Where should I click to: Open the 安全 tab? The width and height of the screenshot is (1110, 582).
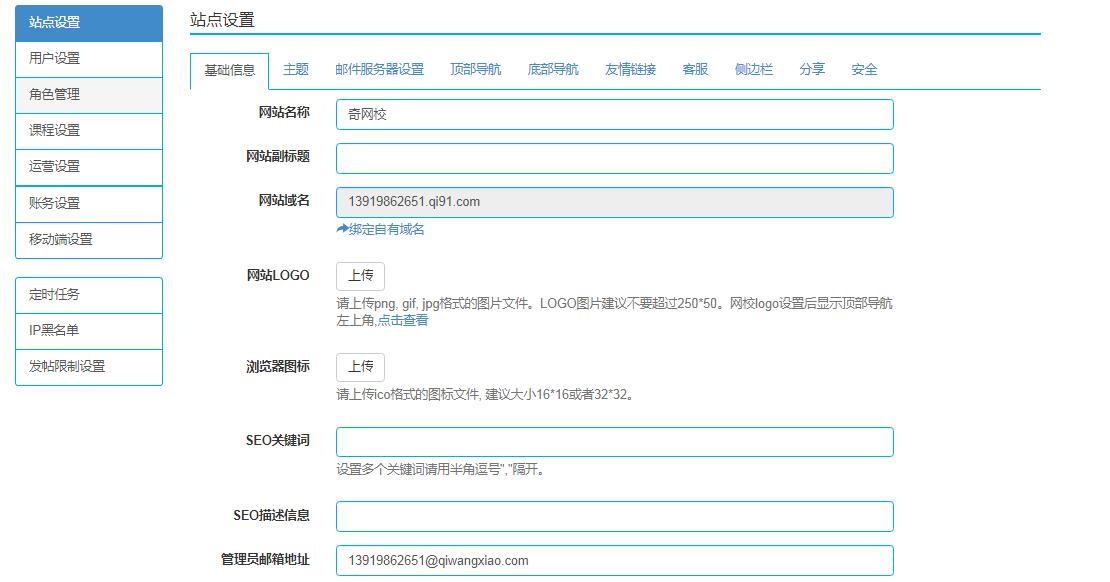coord(864,69)
